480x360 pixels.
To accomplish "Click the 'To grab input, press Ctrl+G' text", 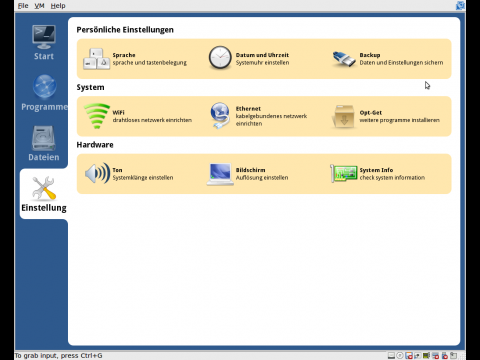I will coord(59,355).
